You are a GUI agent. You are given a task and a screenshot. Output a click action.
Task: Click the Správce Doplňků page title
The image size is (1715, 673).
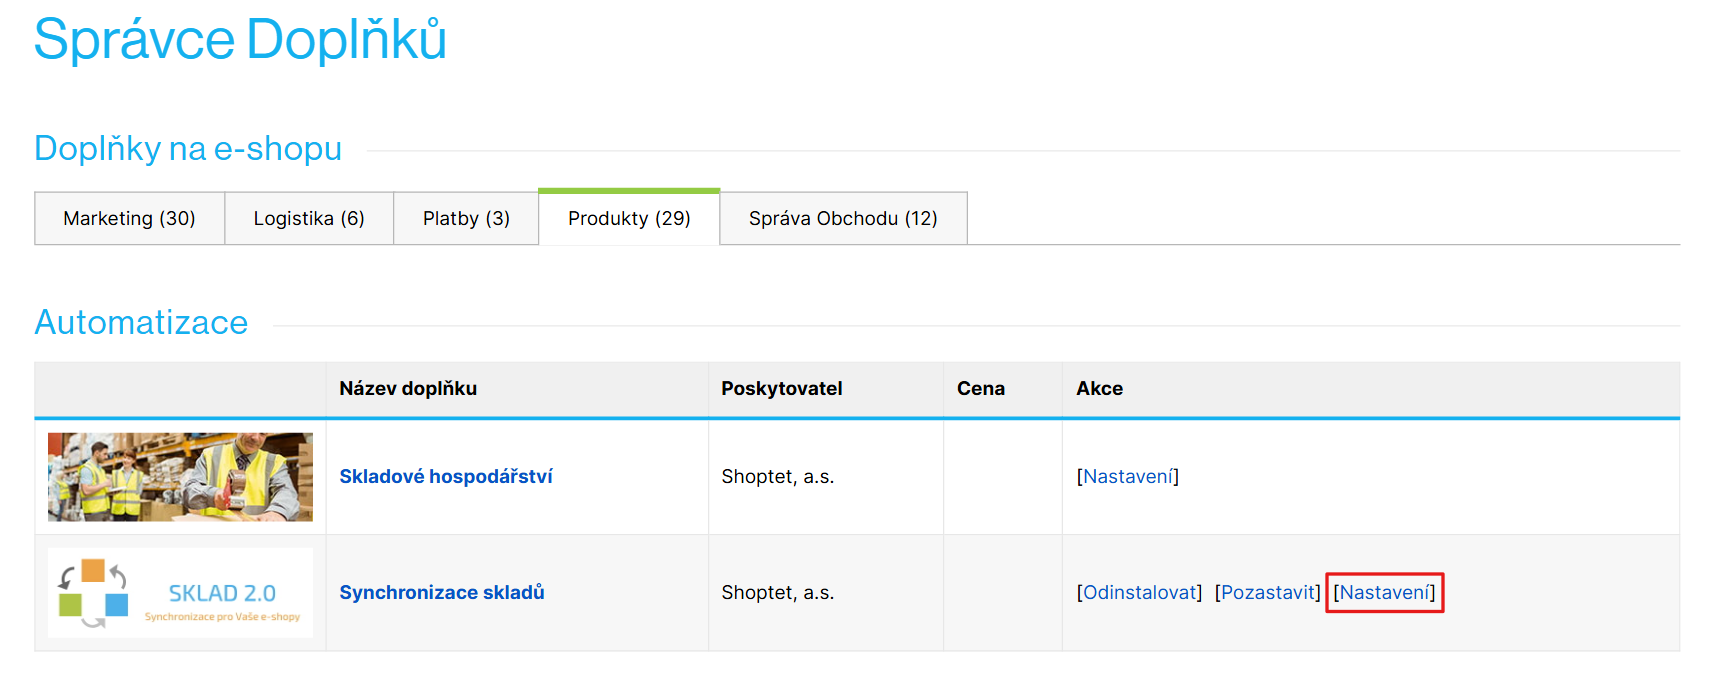point(240,40)
